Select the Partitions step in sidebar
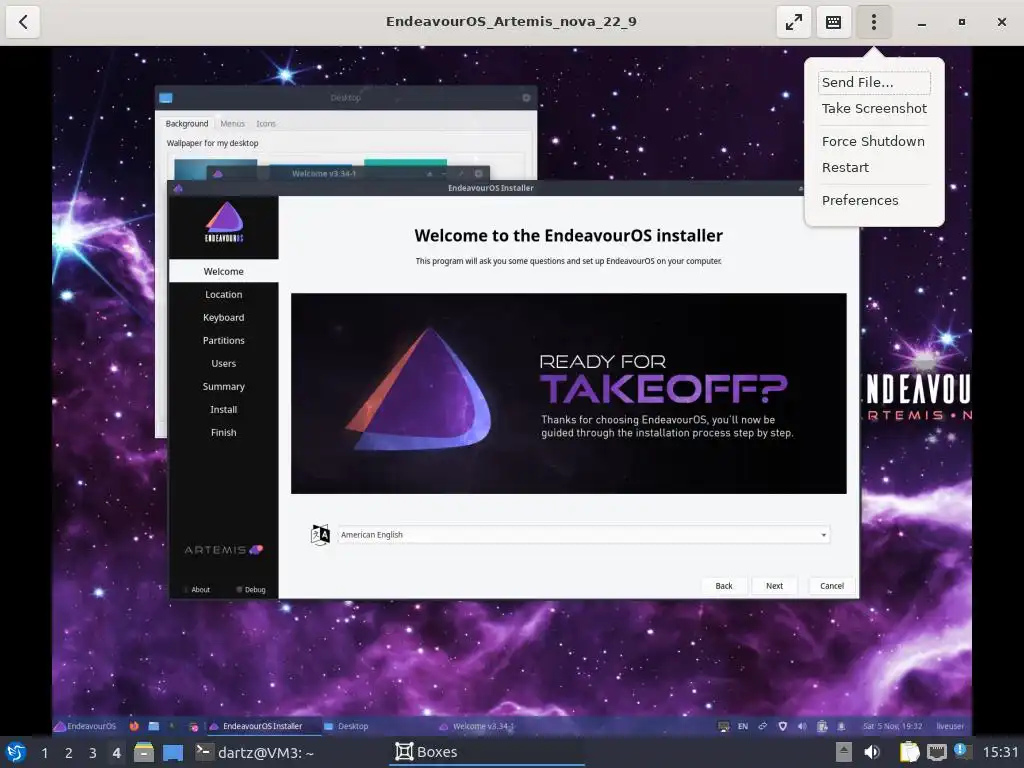The height and width of the screenshot is (768, 1024). point(223,340)
